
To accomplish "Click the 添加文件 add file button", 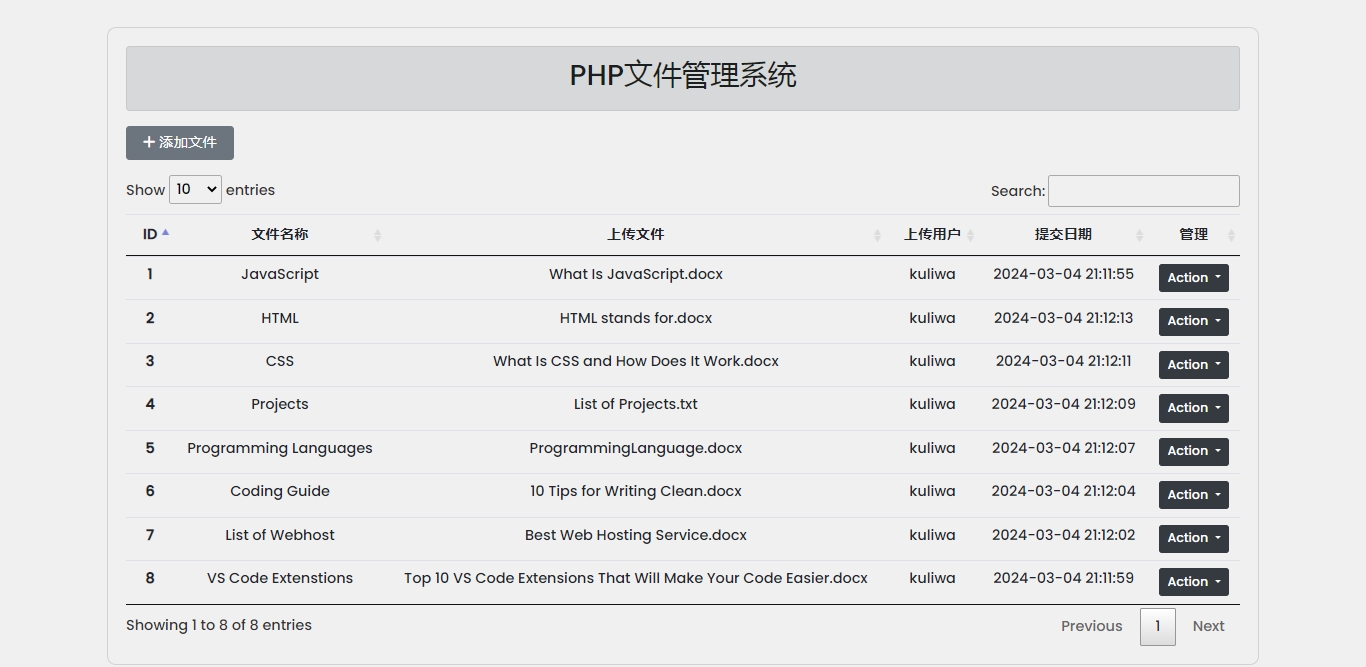I will [x=180, y=143].
